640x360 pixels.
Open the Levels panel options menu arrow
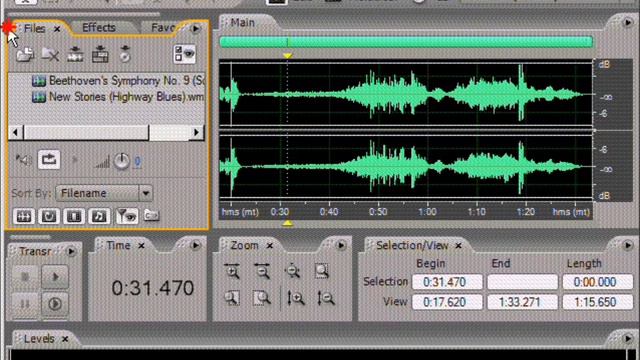tap(628, 338)
